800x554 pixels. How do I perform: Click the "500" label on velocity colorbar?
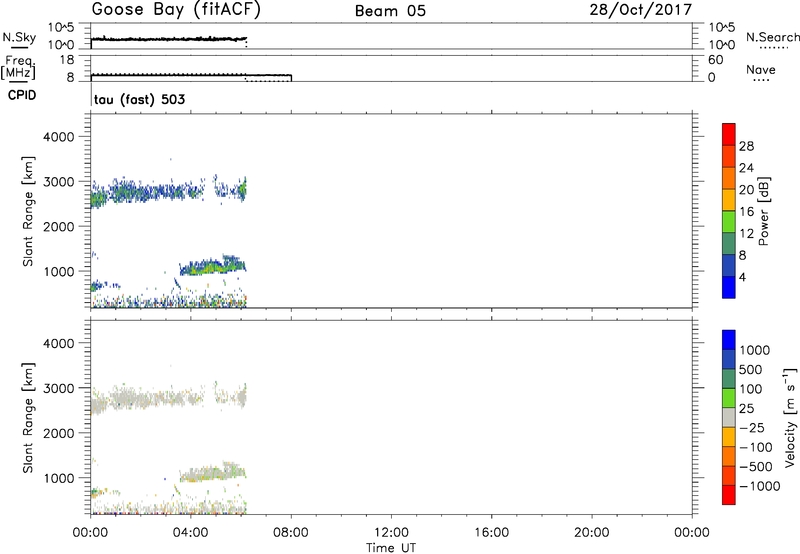[751, 370]
